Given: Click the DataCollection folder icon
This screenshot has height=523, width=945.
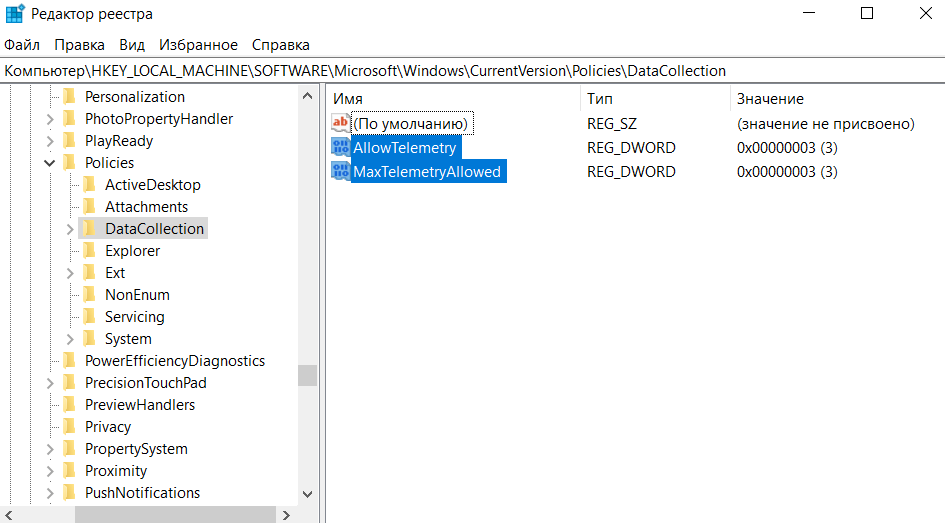Looking at the screenshot, I should pos(90,229).
